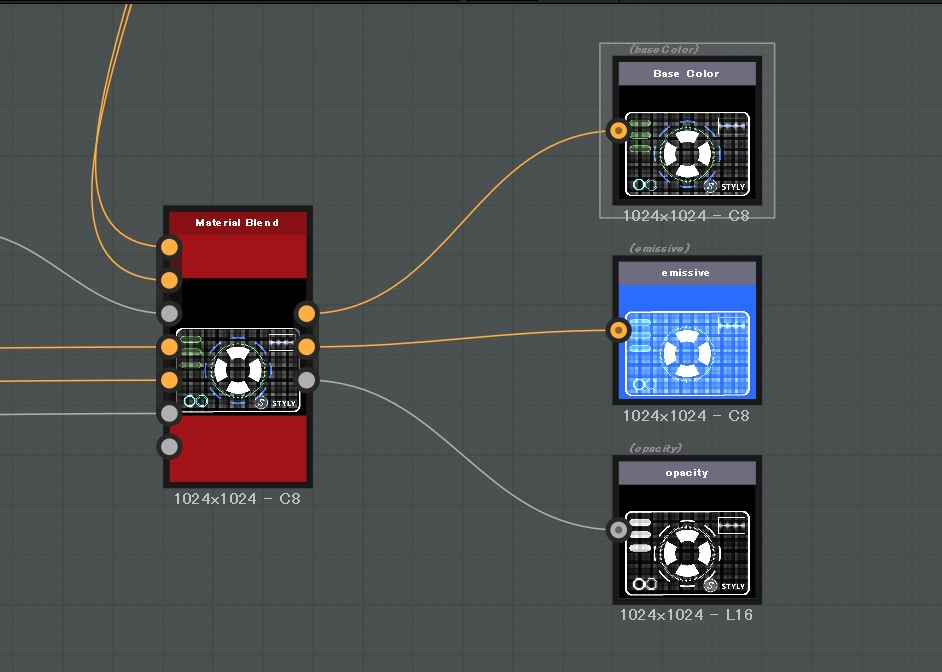Click the third, gray input pin on Material Blend
The image size is (942, 672).
pyautogui.click(x=169, y=313)
